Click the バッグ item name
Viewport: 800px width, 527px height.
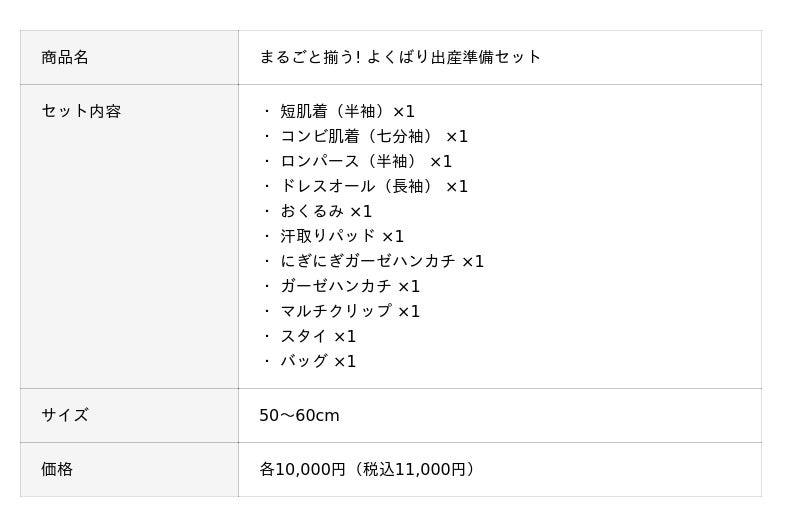click(x=303, y=361)
